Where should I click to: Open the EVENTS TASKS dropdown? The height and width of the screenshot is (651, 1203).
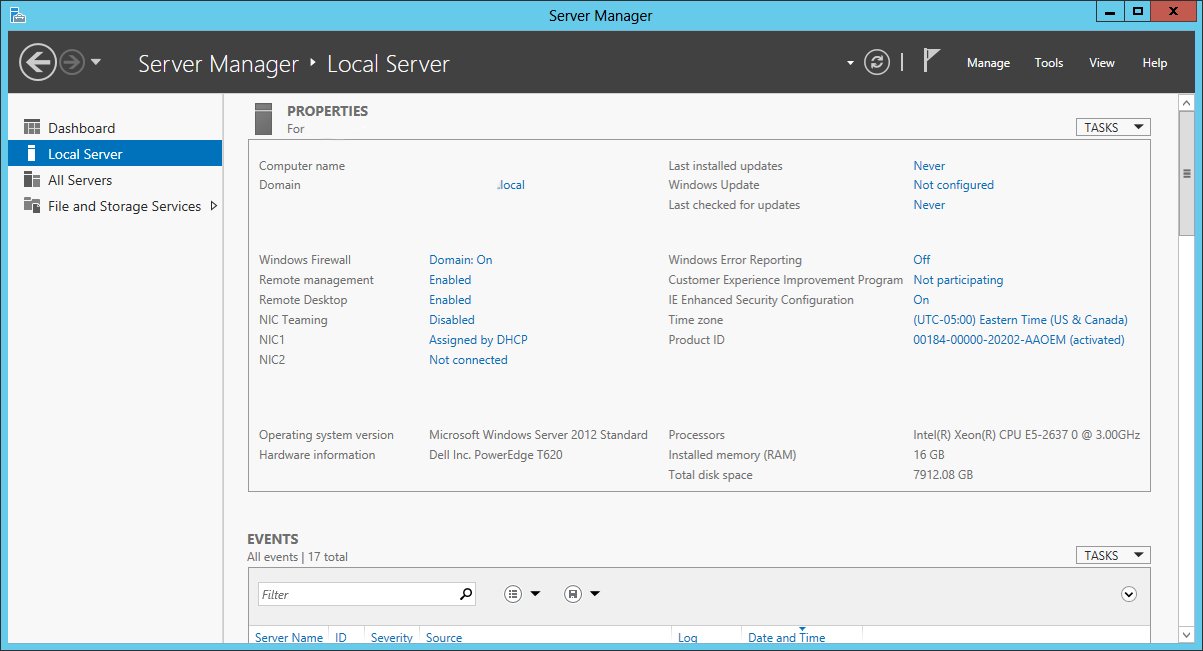click(x=1112, y=554)
